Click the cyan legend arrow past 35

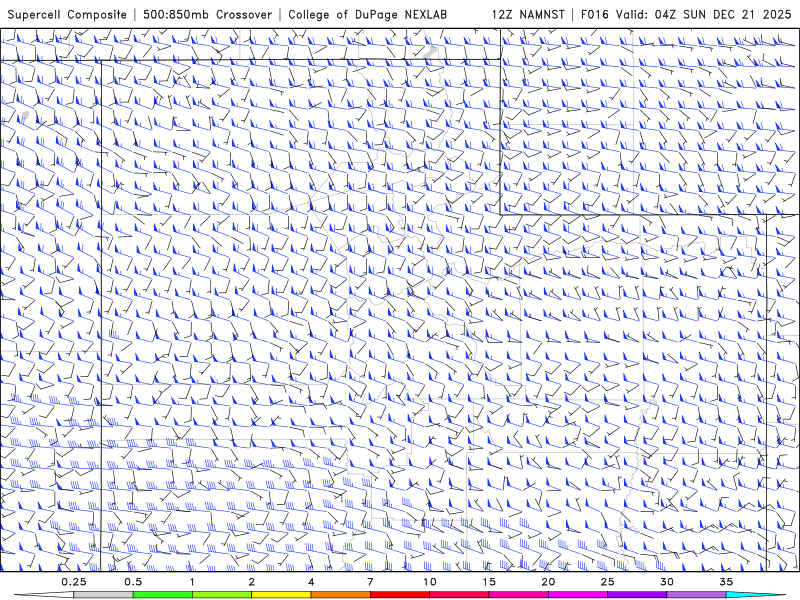pos(755,595)
